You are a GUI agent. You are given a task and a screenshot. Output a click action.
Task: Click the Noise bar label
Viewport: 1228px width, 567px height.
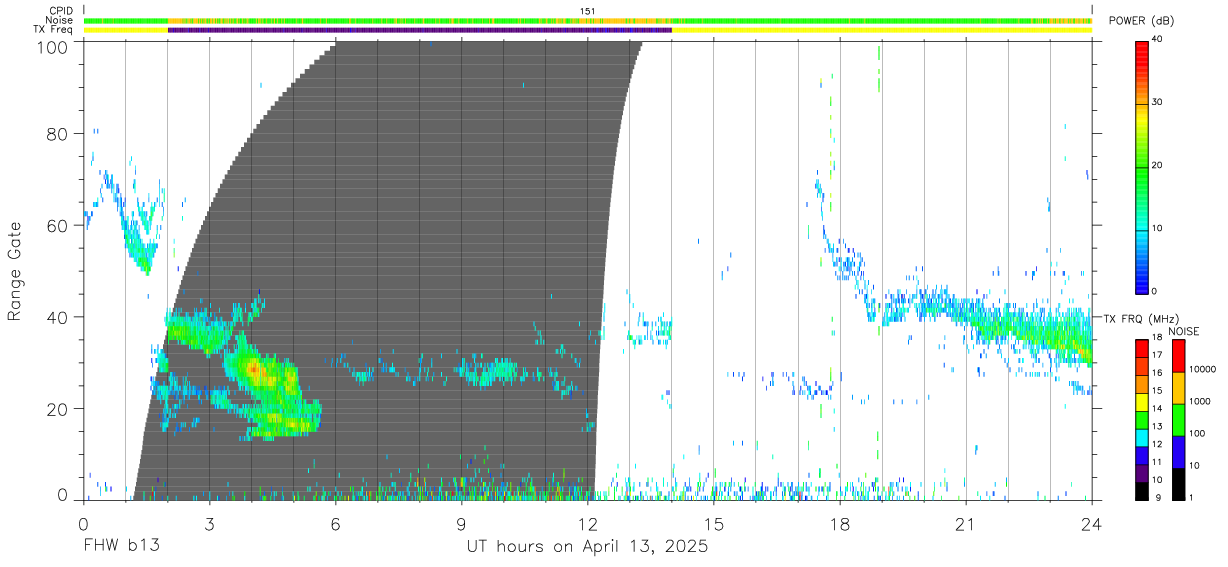pyautogui.click(x=60, y=20)
